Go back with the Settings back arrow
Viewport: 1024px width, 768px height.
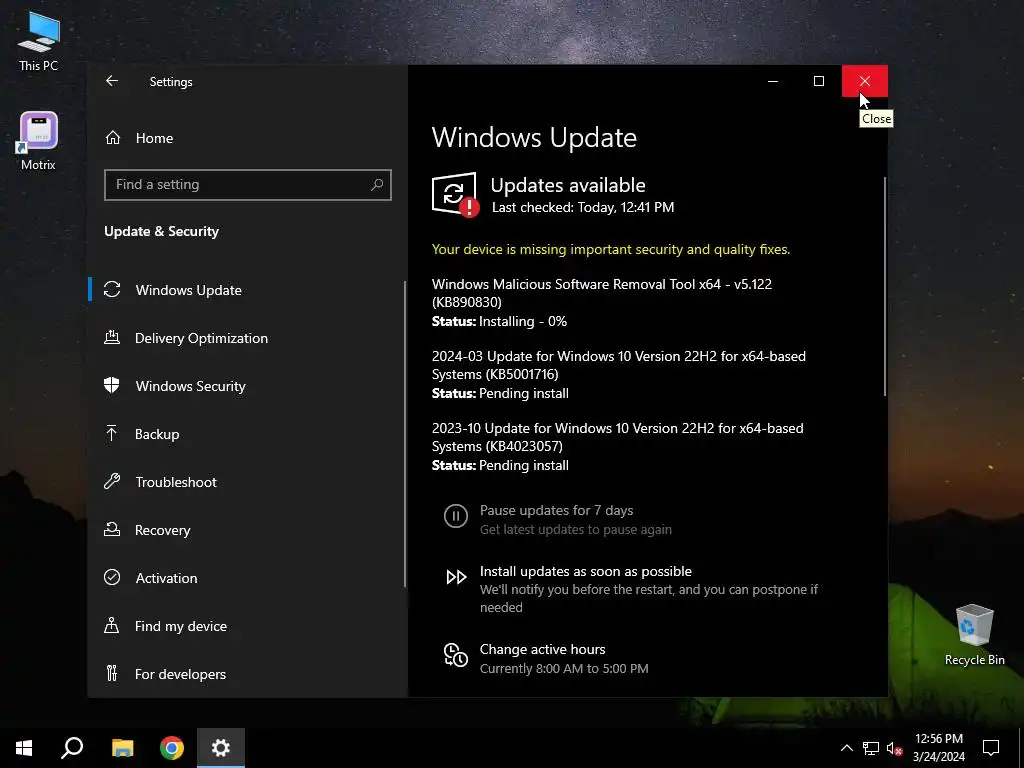pyautogui.click(x=112, y=81)
